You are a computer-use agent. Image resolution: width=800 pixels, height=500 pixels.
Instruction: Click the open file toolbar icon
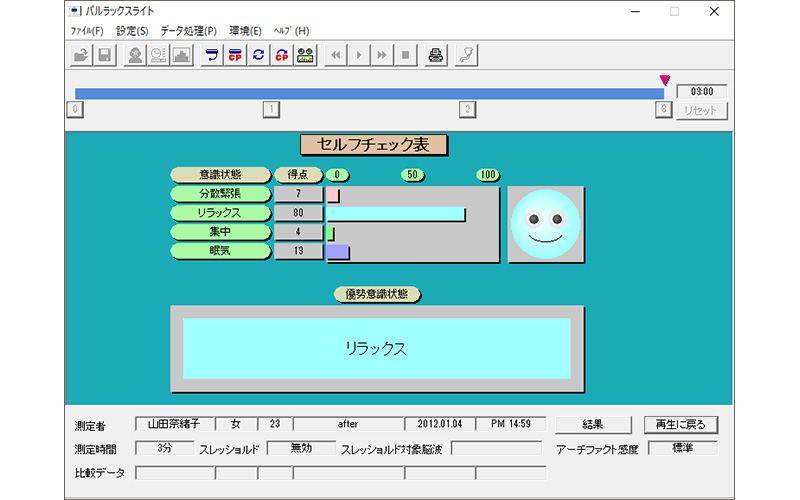click(81, 55)
